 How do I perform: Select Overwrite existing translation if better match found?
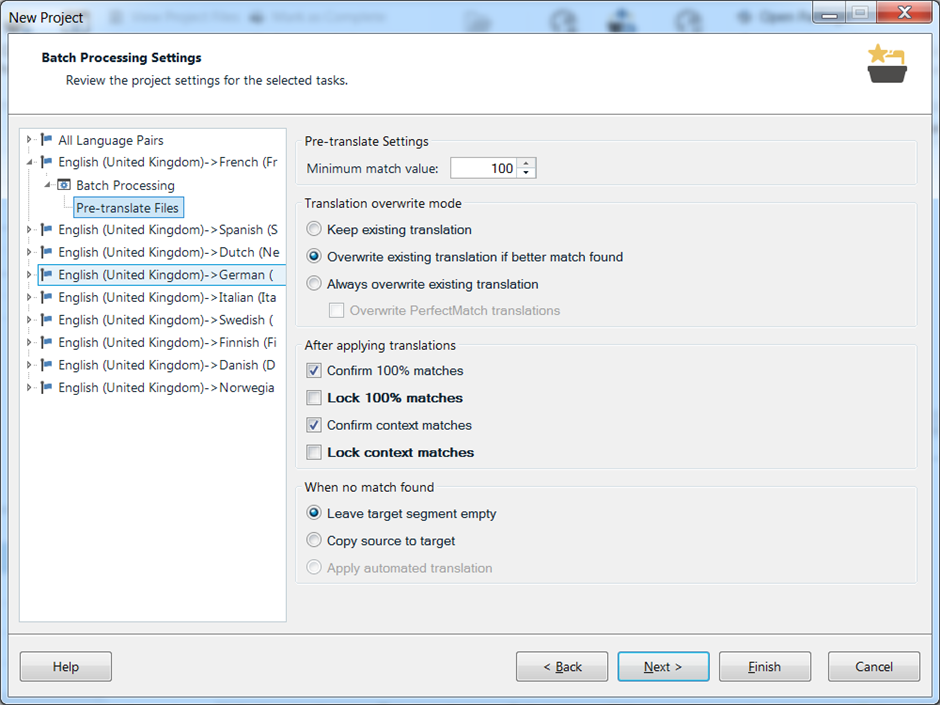coord(314,257)
